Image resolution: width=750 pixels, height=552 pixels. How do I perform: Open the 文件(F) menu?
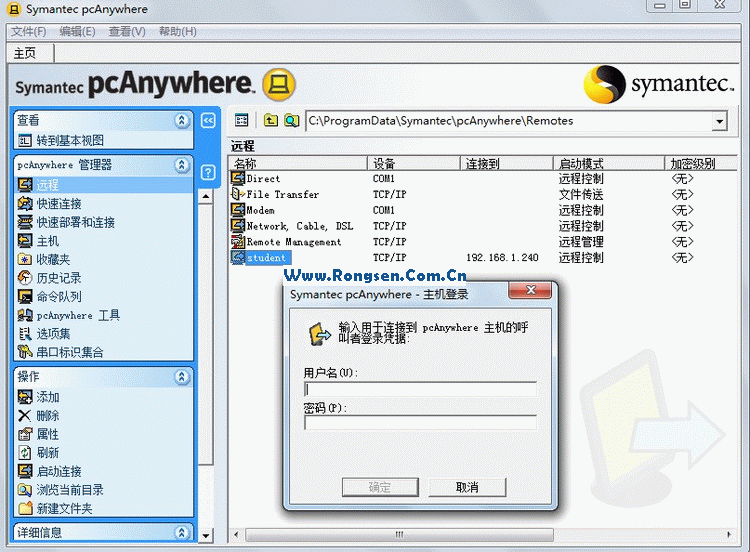28,31
